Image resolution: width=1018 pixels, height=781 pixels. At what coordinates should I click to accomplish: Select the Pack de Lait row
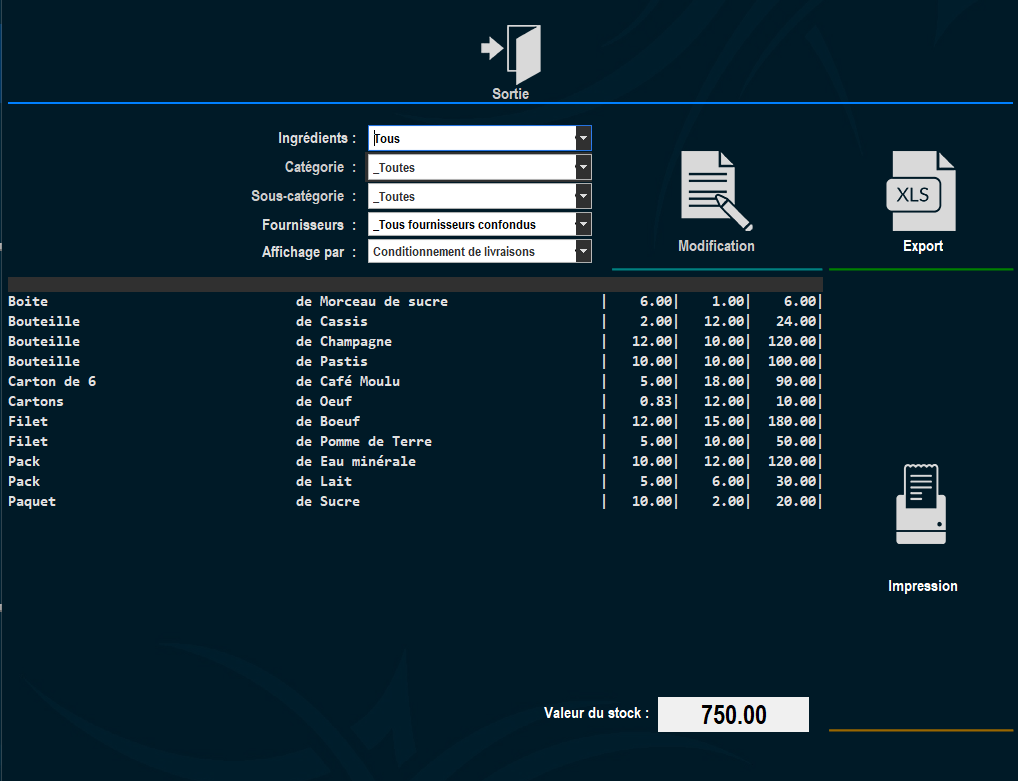coord(416,482)
